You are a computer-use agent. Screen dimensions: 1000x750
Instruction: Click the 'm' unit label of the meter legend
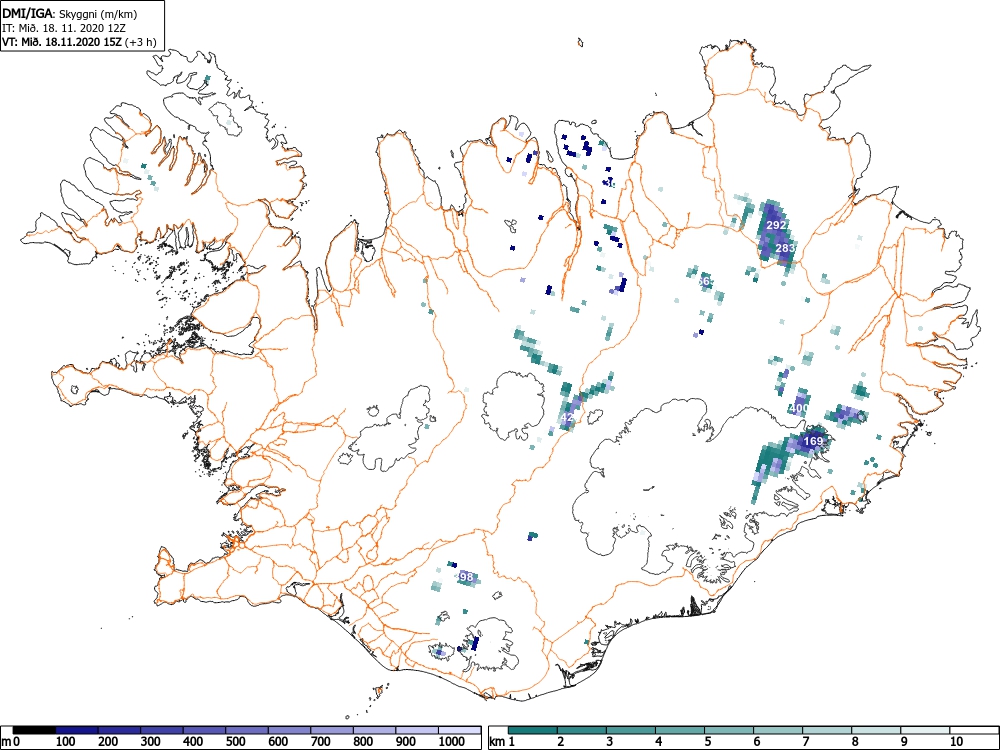[x=6, y=742]
